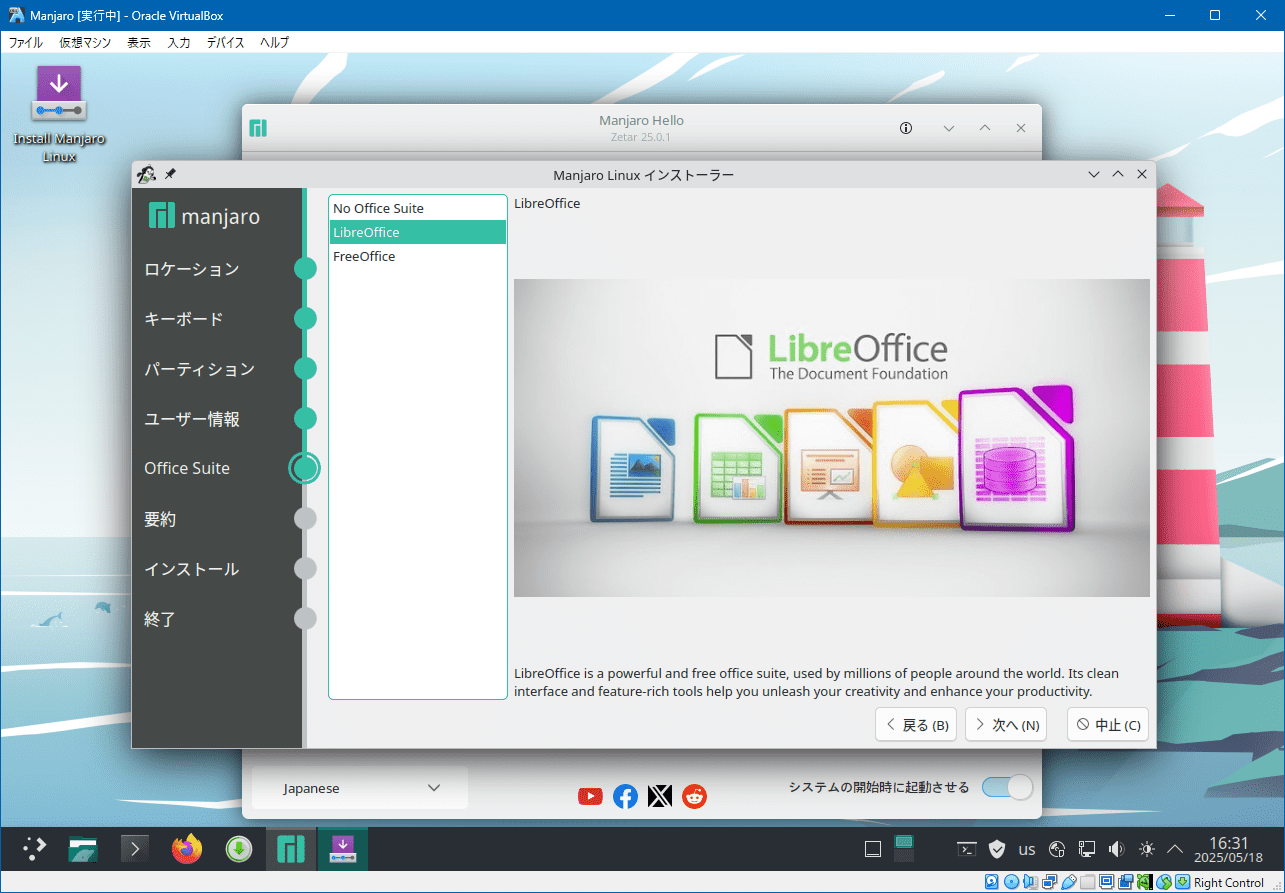Click the installer penguin icon in title bar
Viewport: 1285px width, 893px height.
pyautogui.click(x=146, y=174)
